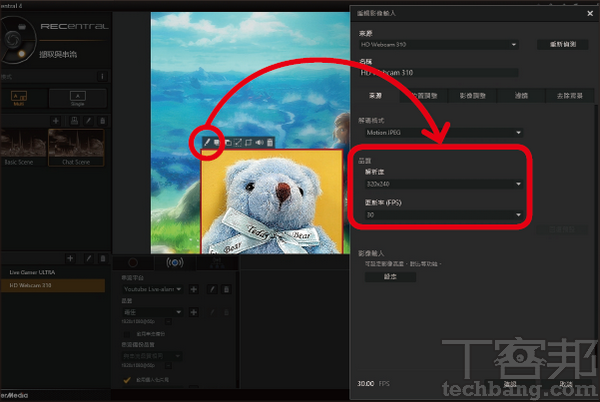The height and width of the screenshot is (402, 600).
Task: Select the 影像調整 image adjustment tab
Action: coord(473,96)
